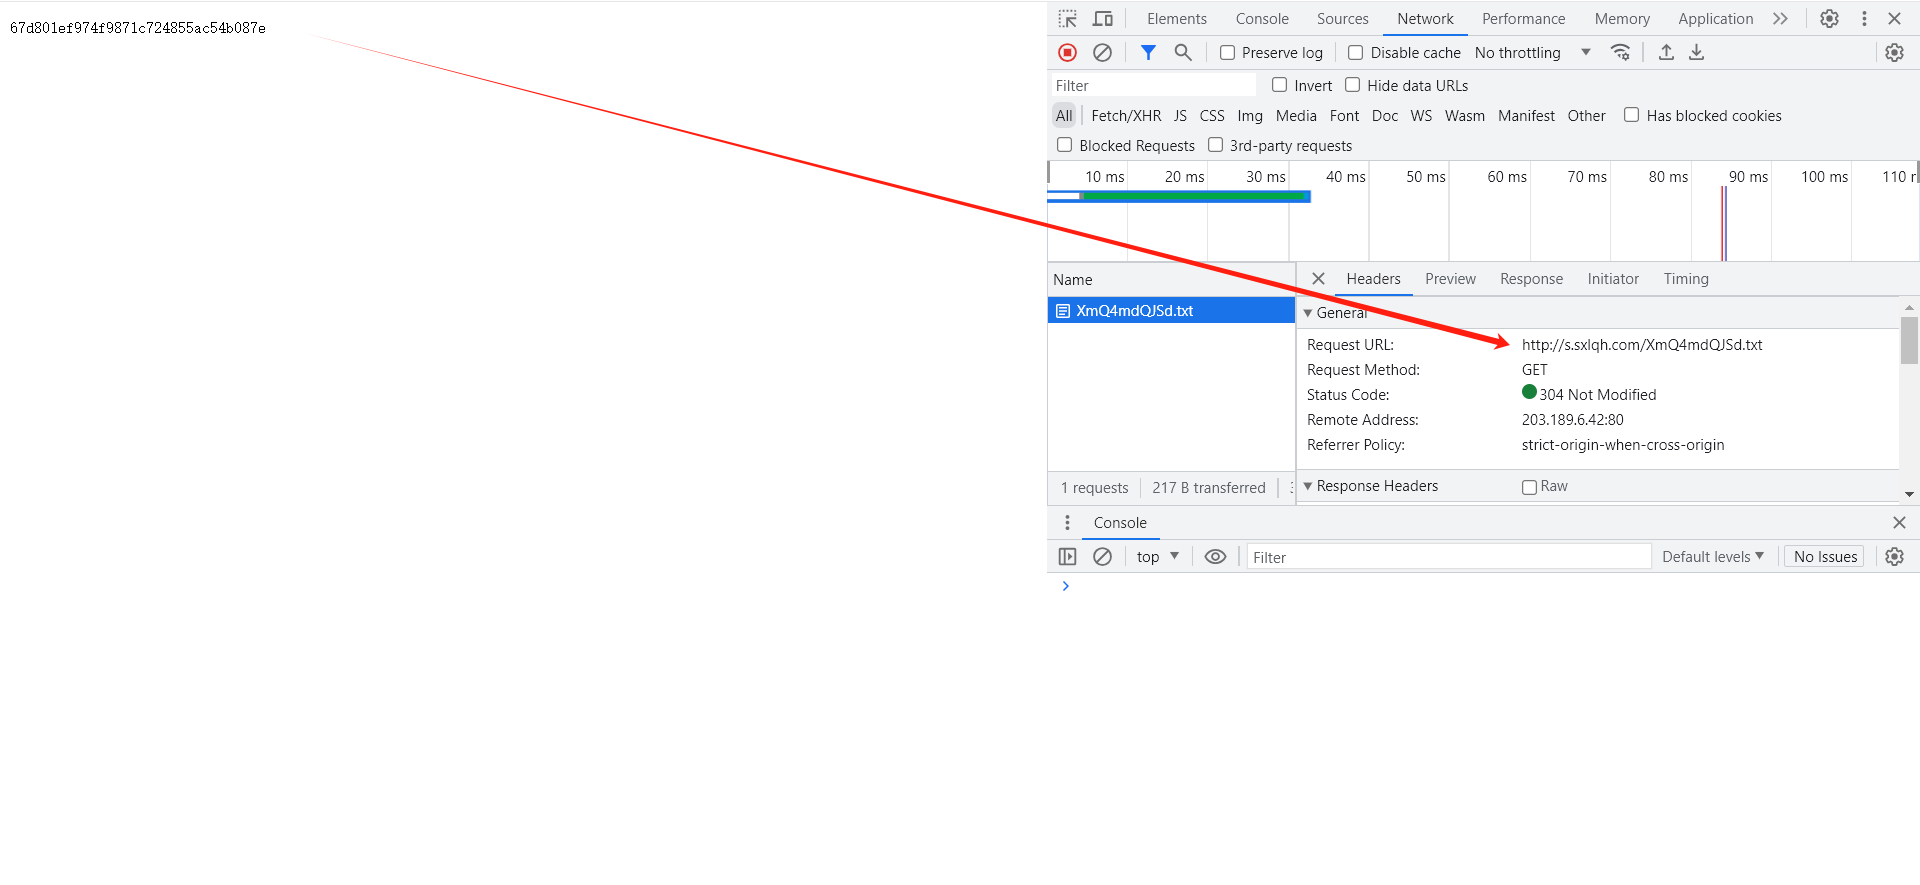Show more DevTools tabs chevron
This screenshot has width=1920, height=885.
click(1780, 19)
